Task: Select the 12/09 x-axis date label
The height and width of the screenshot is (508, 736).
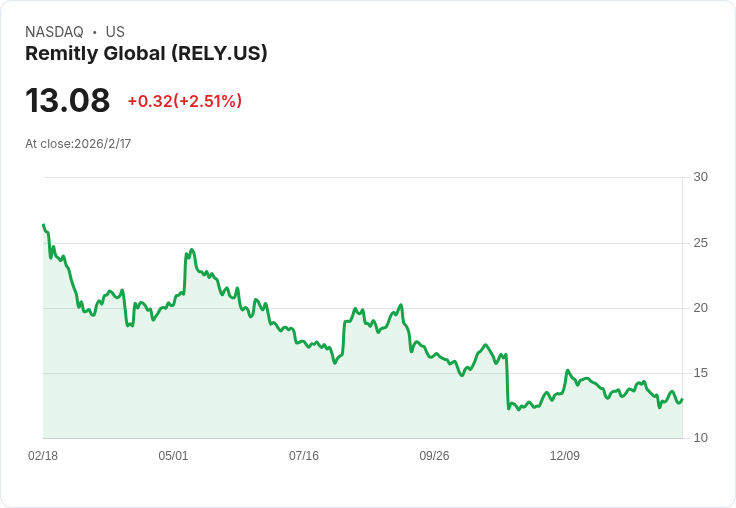Action: point(565,455)
